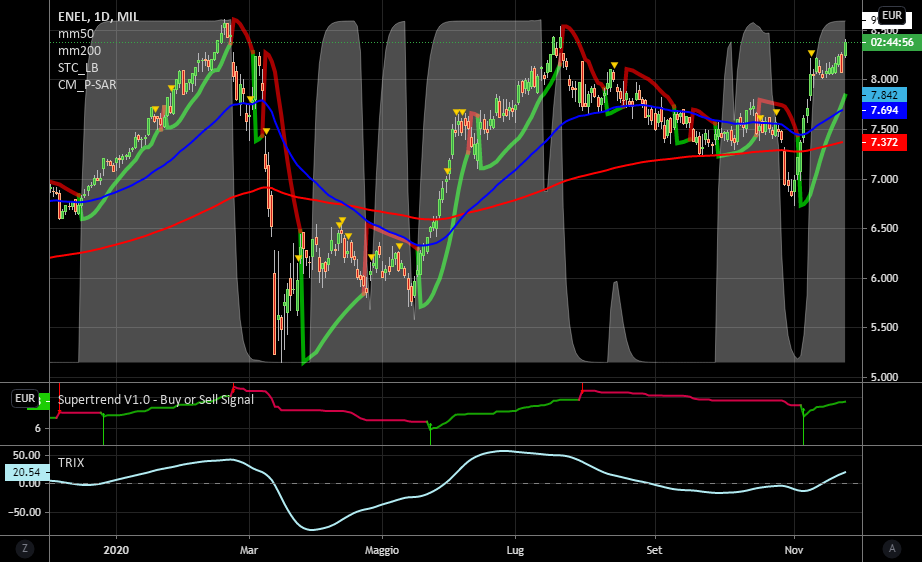Click the 5.000 price level on the axis
This screenshot has height=562, width=922.
(x=884, y=377)
